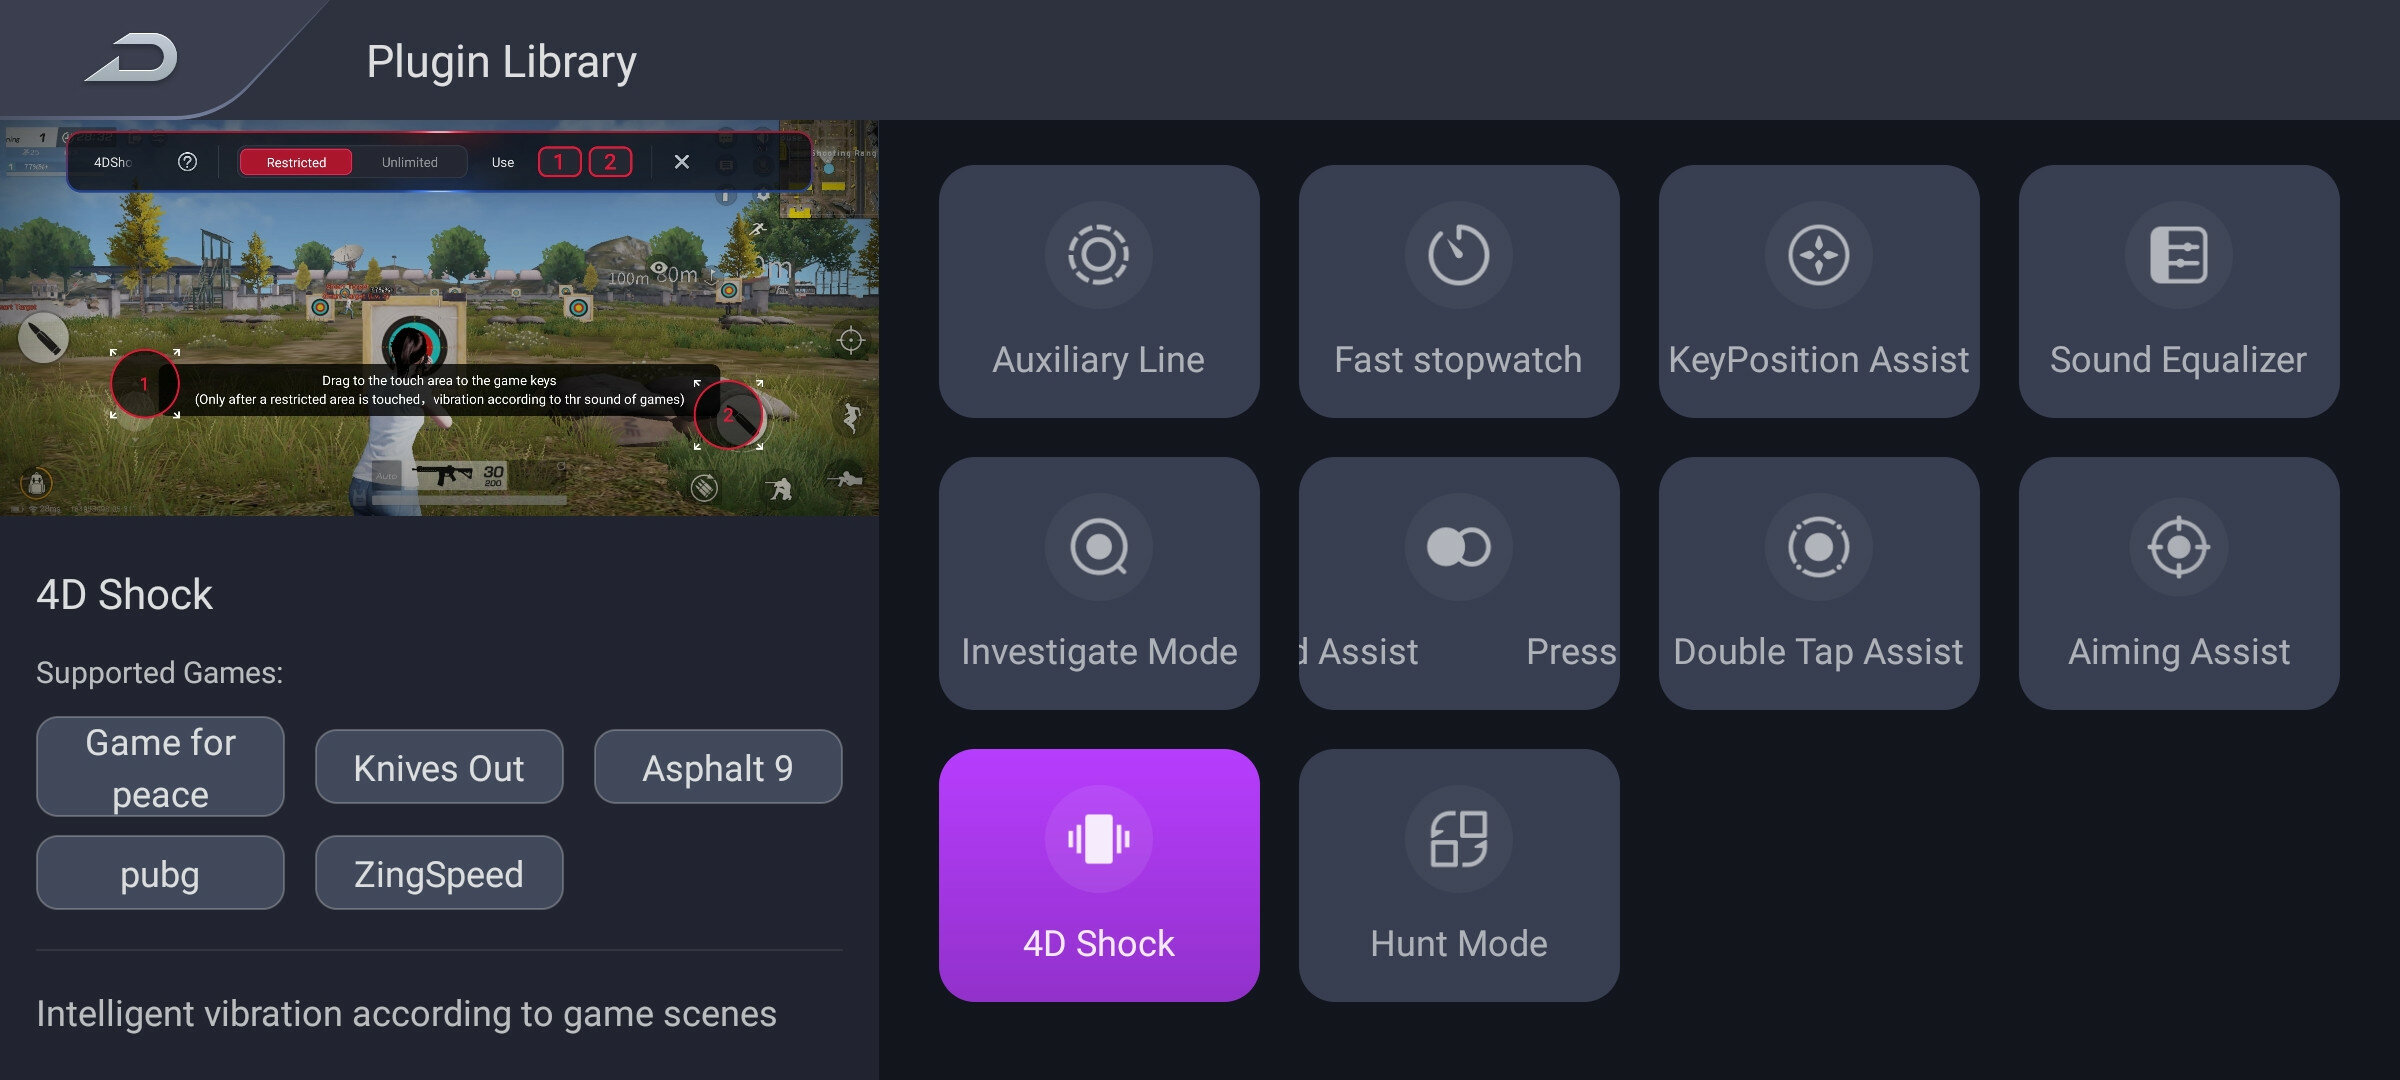Open the Auxiliary Line plugin icon
The height and width of the screenshot is (1080, 2400).
(x=1098, y=255)
